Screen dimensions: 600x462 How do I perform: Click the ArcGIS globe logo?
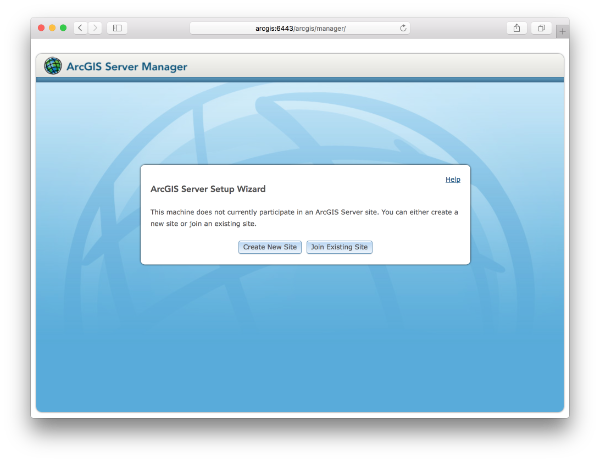pyautogui.click(x=53, y=66)
